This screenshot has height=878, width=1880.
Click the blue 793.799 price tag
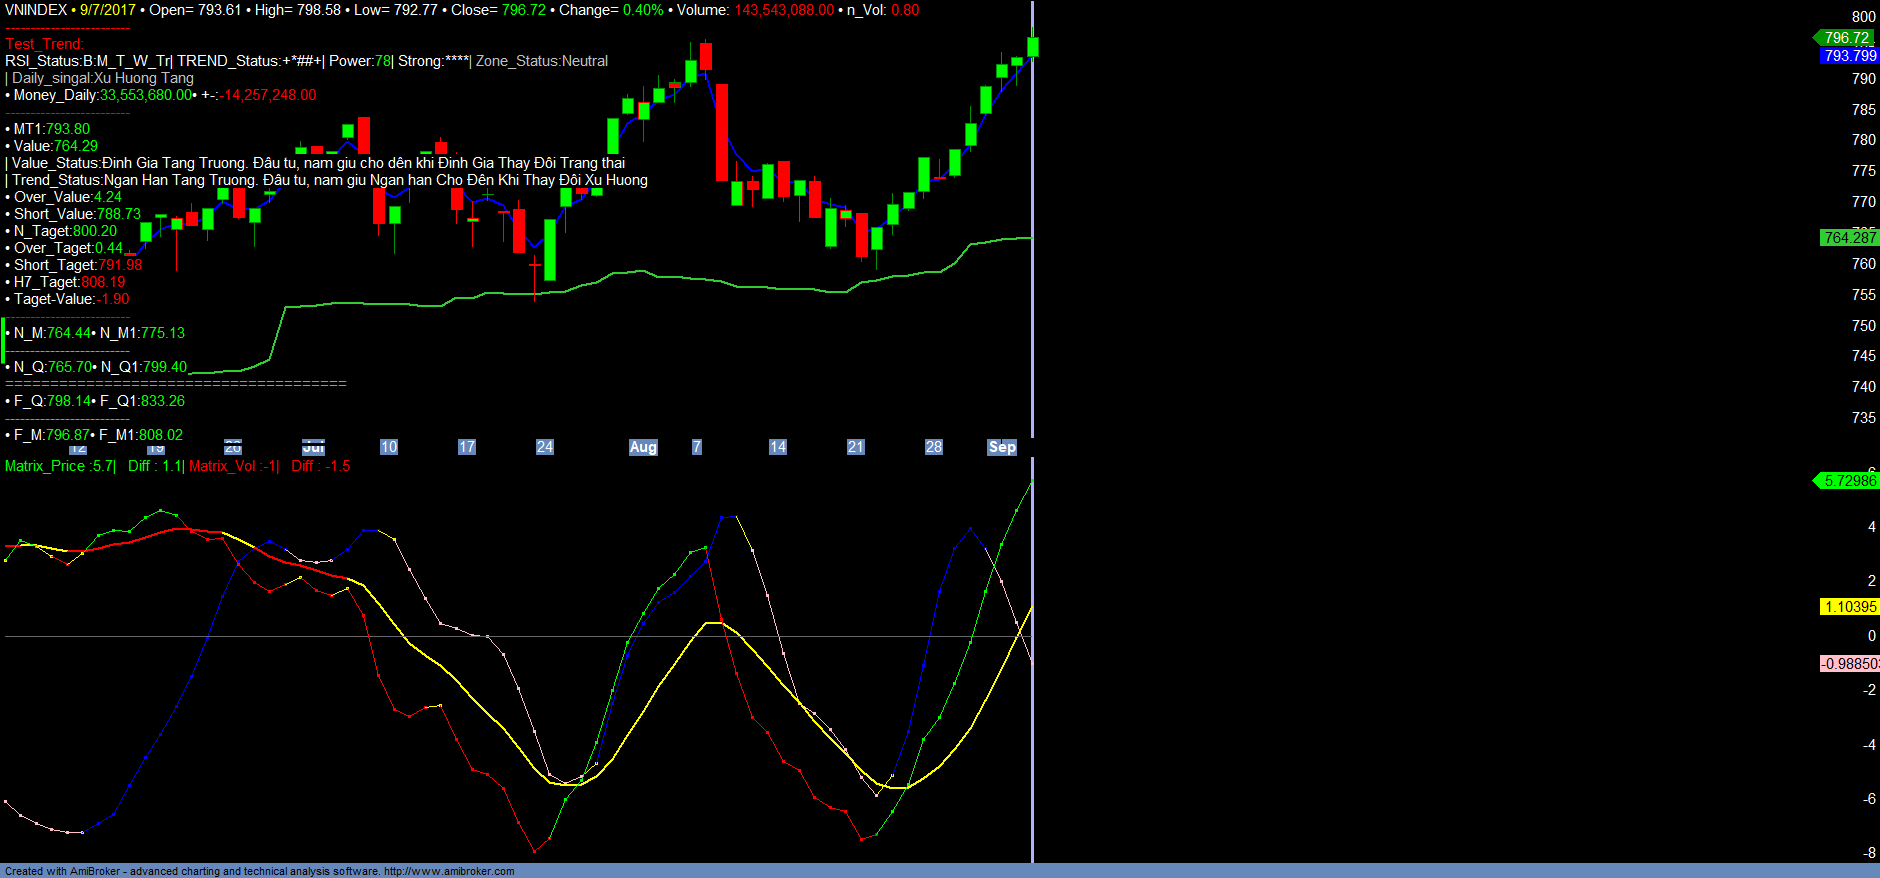click(1849, 56)
